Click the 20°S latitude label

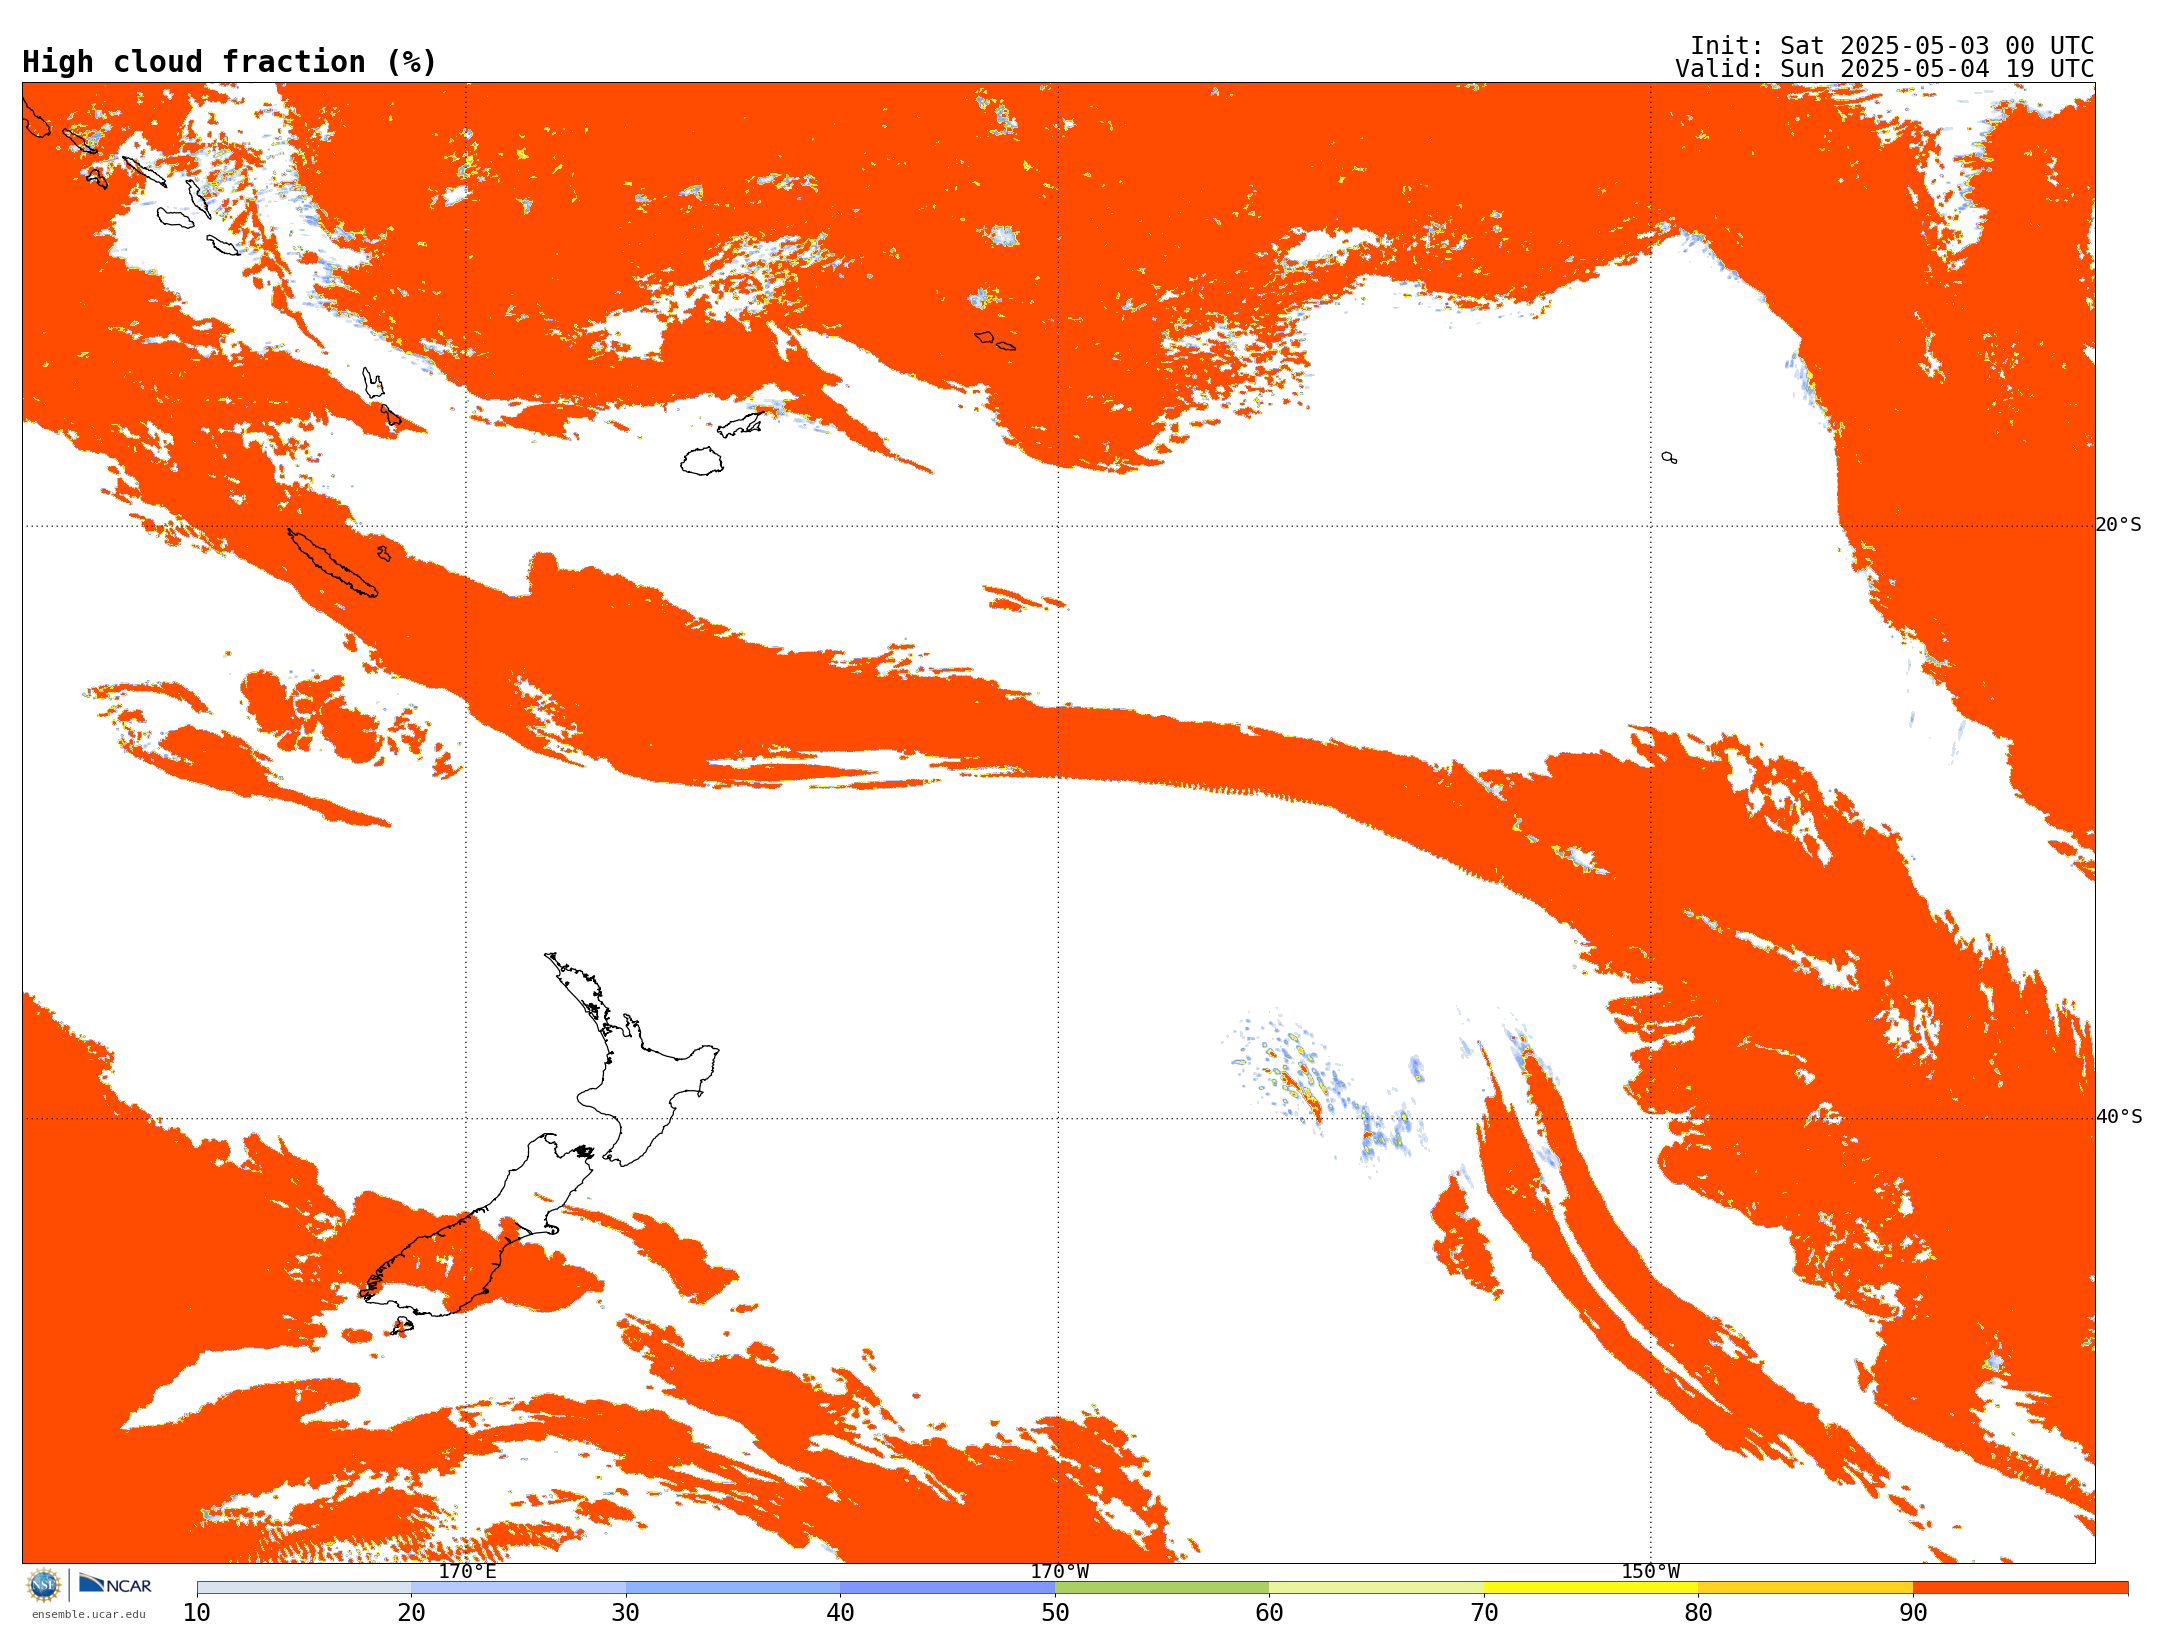pyautogui.click(x=2118, y=525)
